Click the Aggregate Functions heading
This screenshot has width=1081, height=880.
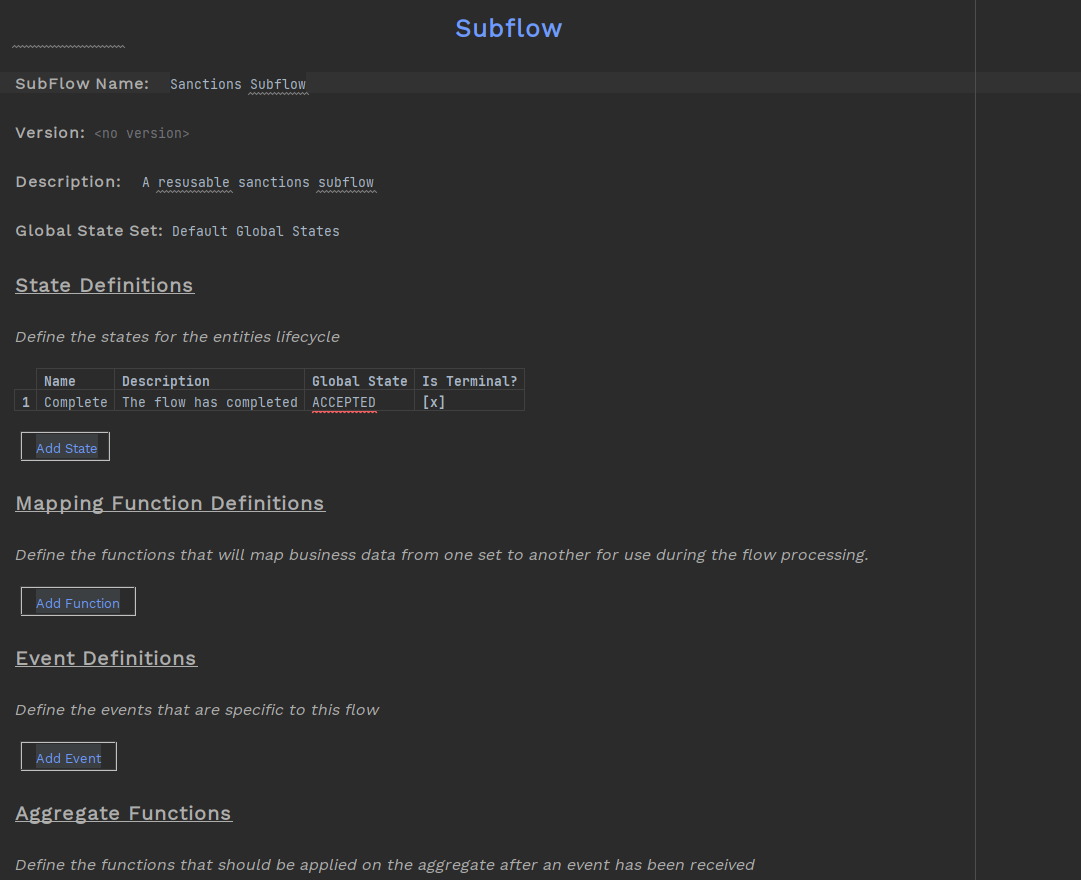123,814
